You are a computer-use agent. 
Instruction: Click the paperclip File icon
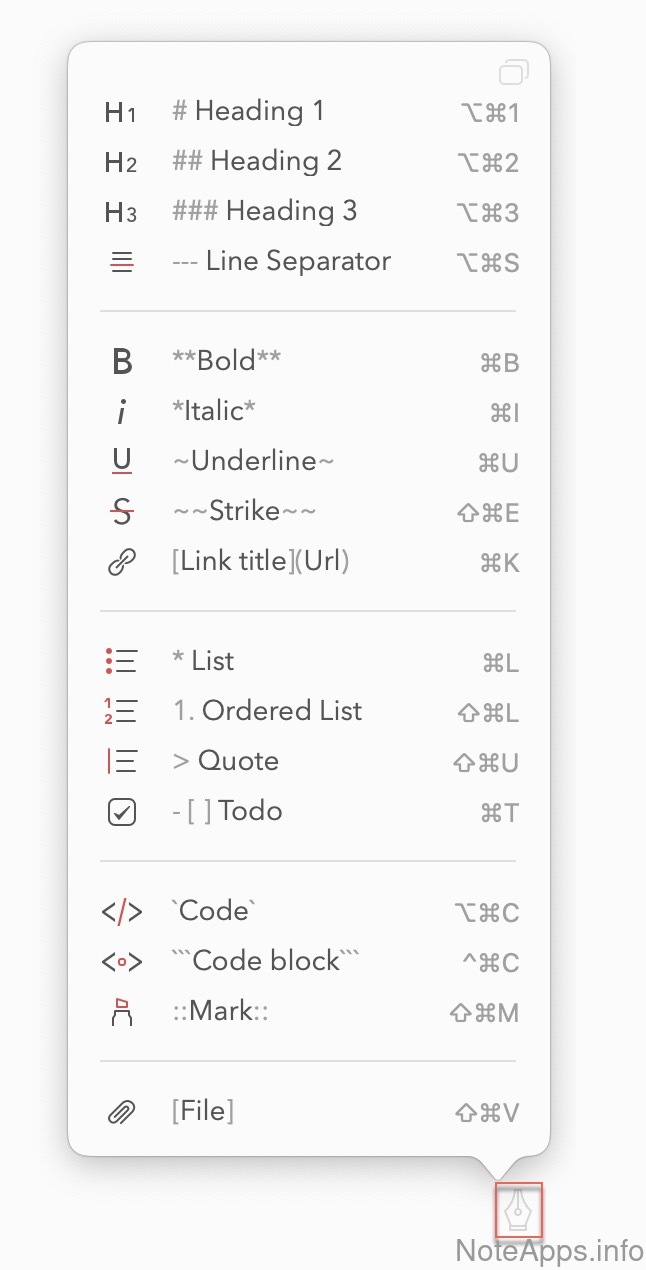click(121, 1112)
